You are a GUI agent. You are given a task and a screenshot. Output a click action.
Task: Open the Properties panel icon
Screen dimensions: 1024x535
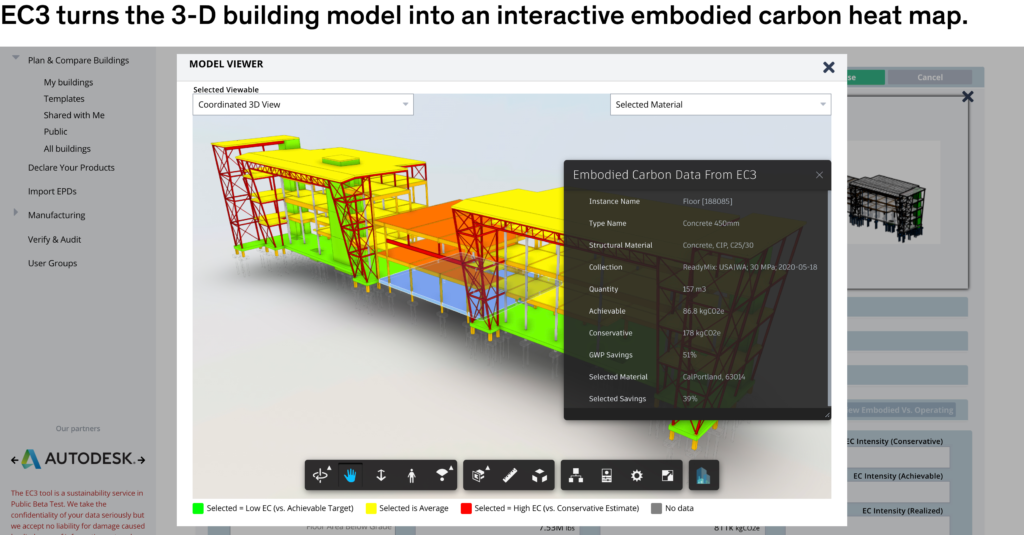tap(607, 476)
